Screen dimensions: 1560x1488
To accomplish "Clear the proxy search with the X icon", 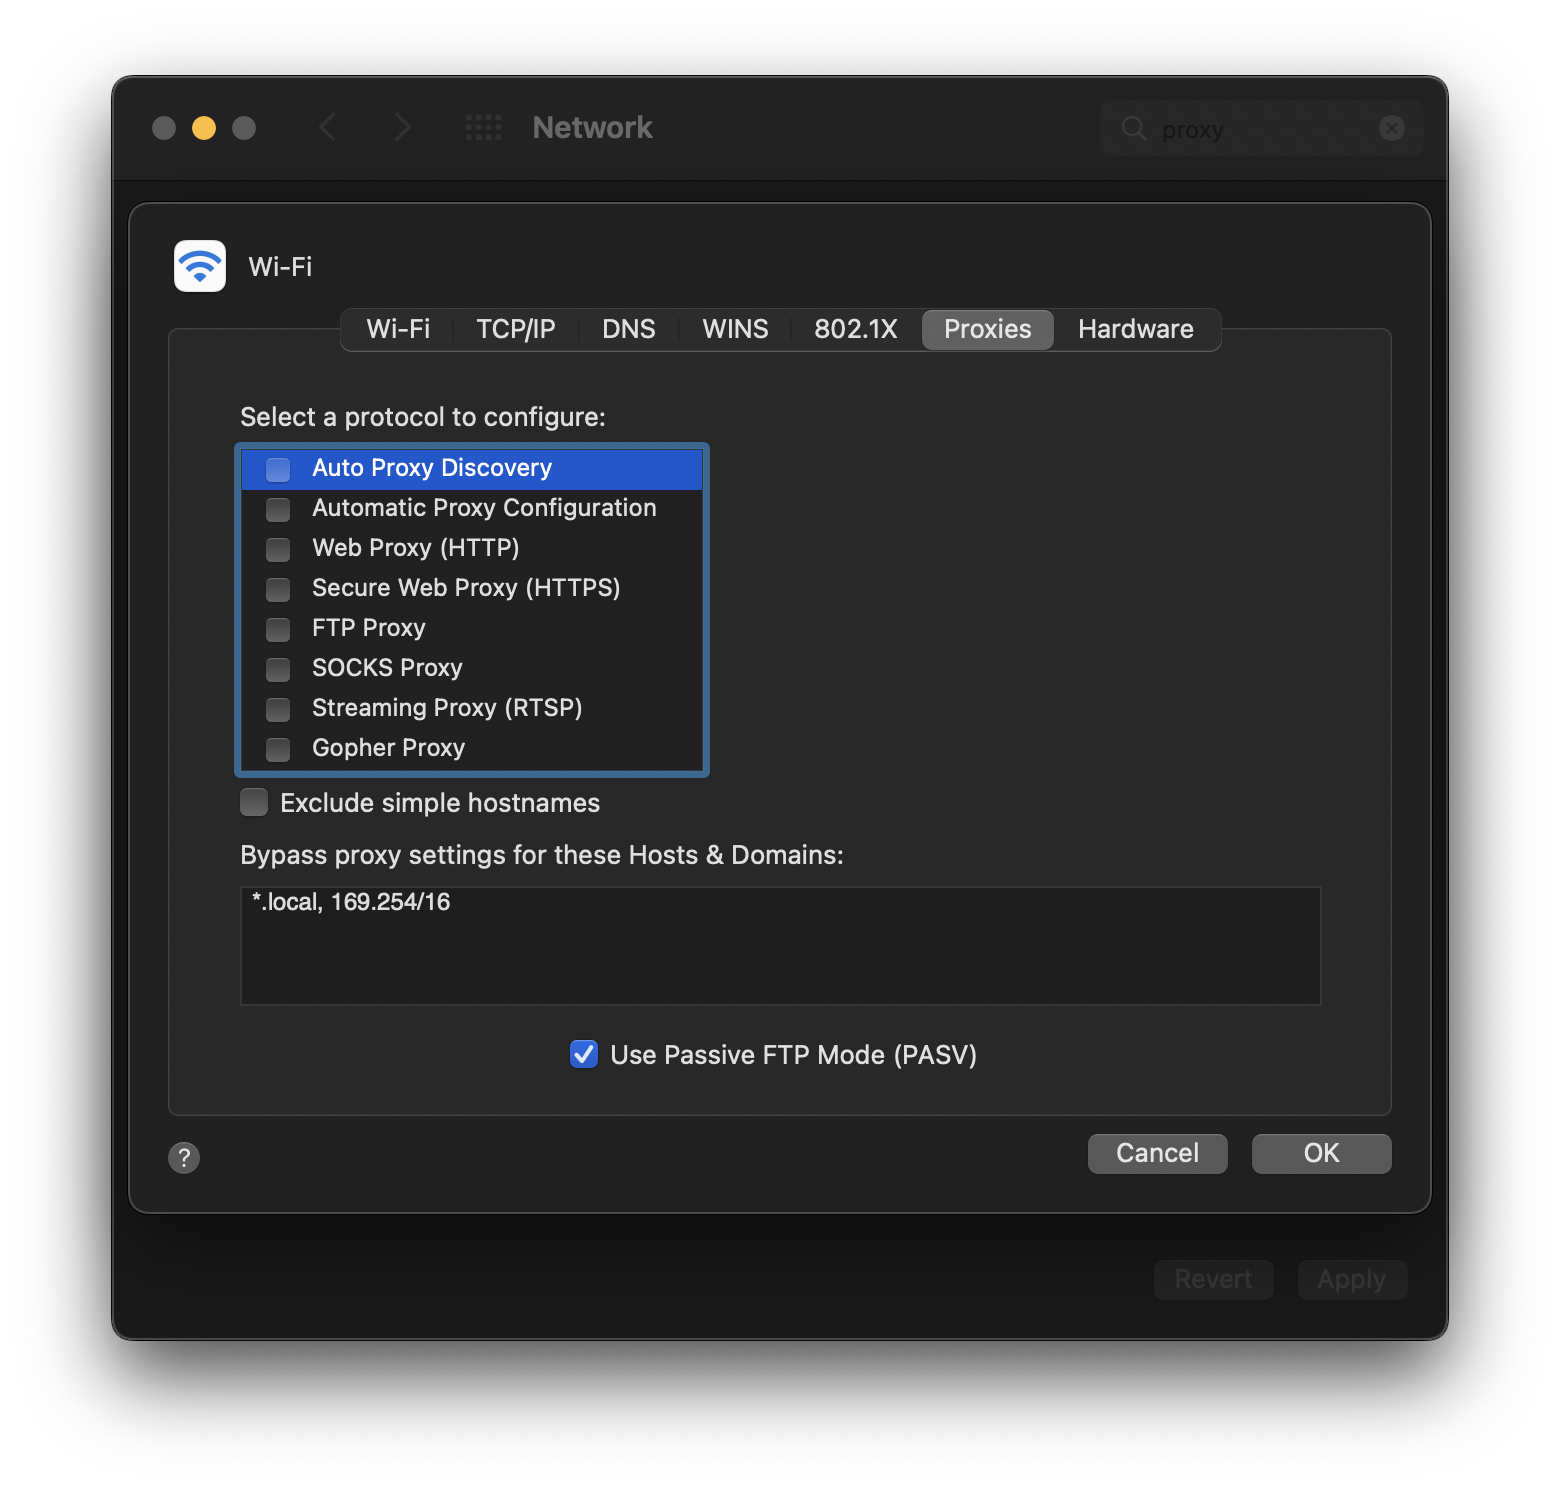I will (1392, 128).
